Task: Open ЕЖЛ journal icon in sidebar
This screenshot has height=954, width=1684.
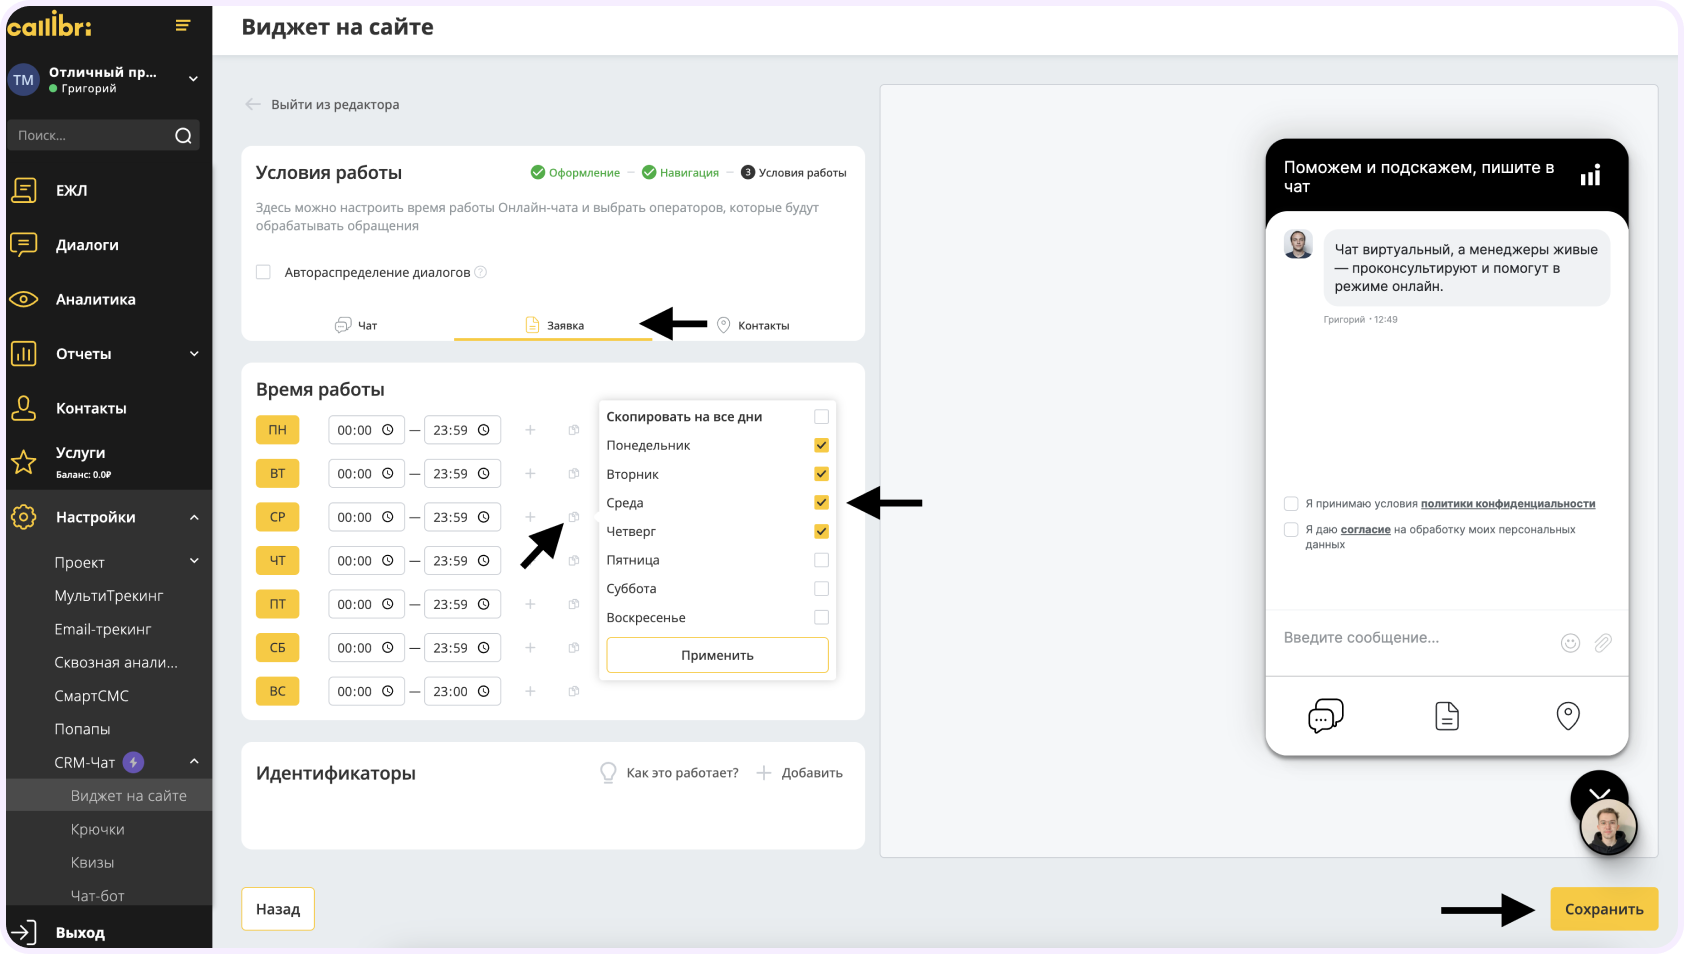Action: tap(24, 190)
